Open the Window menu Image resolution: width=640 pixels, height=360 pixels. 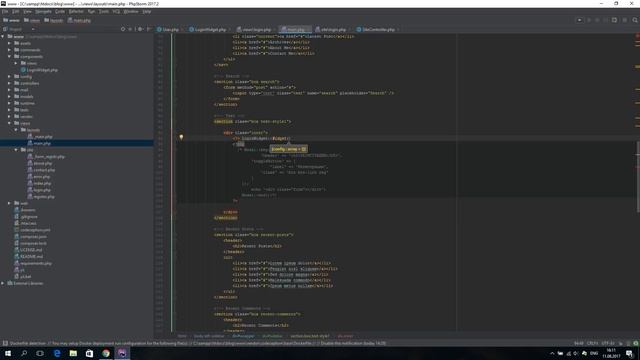pos(131,11)
